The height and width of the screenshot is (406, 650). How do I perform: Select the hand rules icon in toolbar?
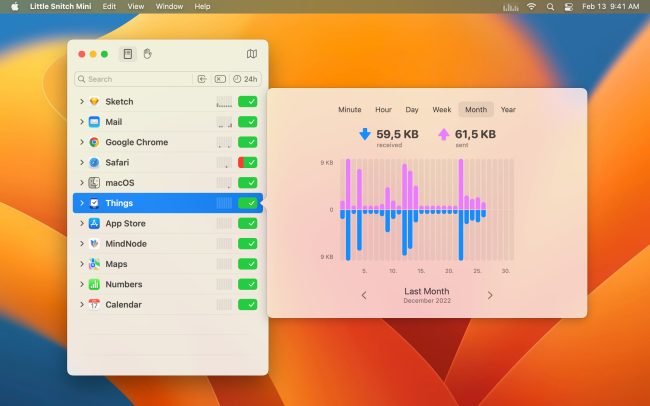click(x=148, y=54)
